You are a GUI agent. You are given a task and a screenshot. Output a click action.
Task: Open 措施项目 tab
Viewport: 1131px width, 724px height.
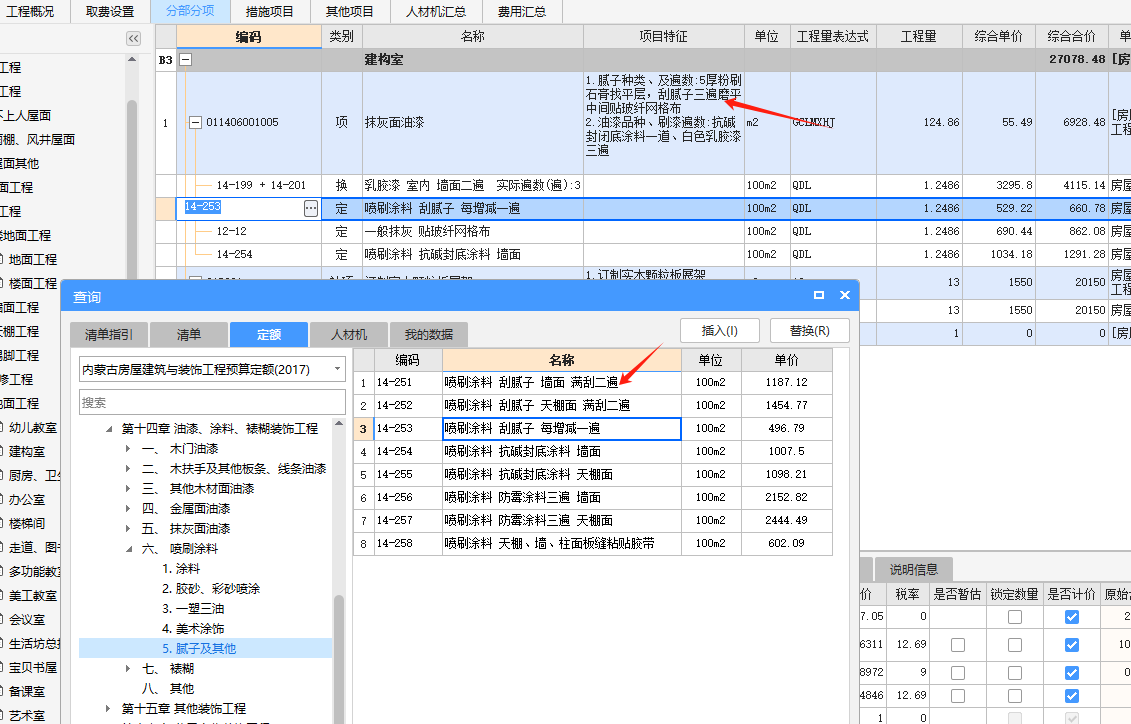tap(270, 12)
